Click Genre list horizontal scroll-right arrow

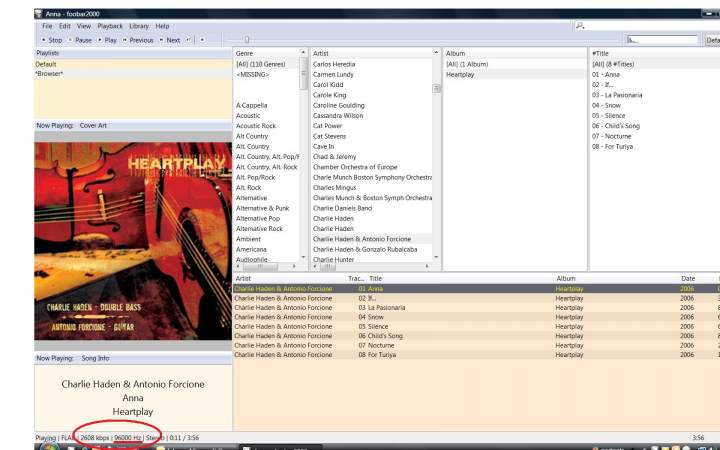[294, 266]
